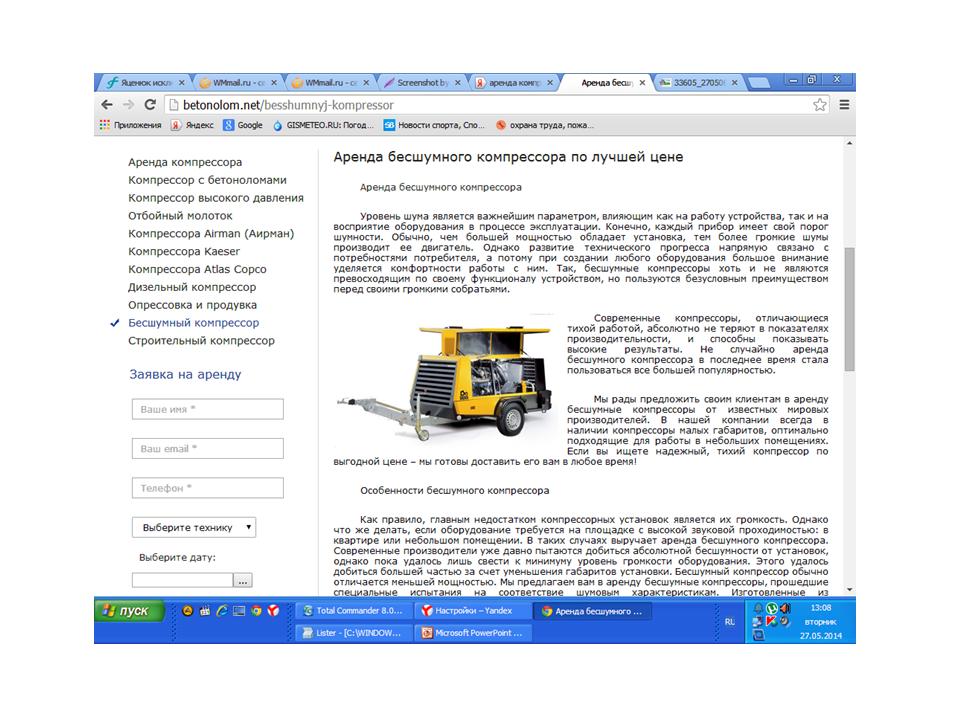Image resolution: width=960 pixels, height=720 pixels.
Task: Open Компрессор высокого давления link
Action: coord(216,198)
